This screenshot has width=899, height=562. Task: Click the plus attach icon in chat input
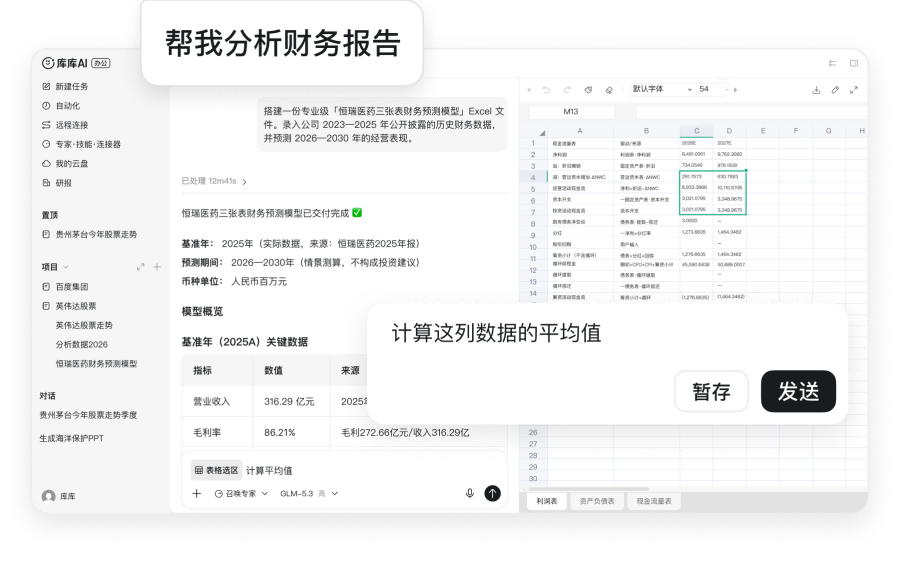(x=197, y=493)
